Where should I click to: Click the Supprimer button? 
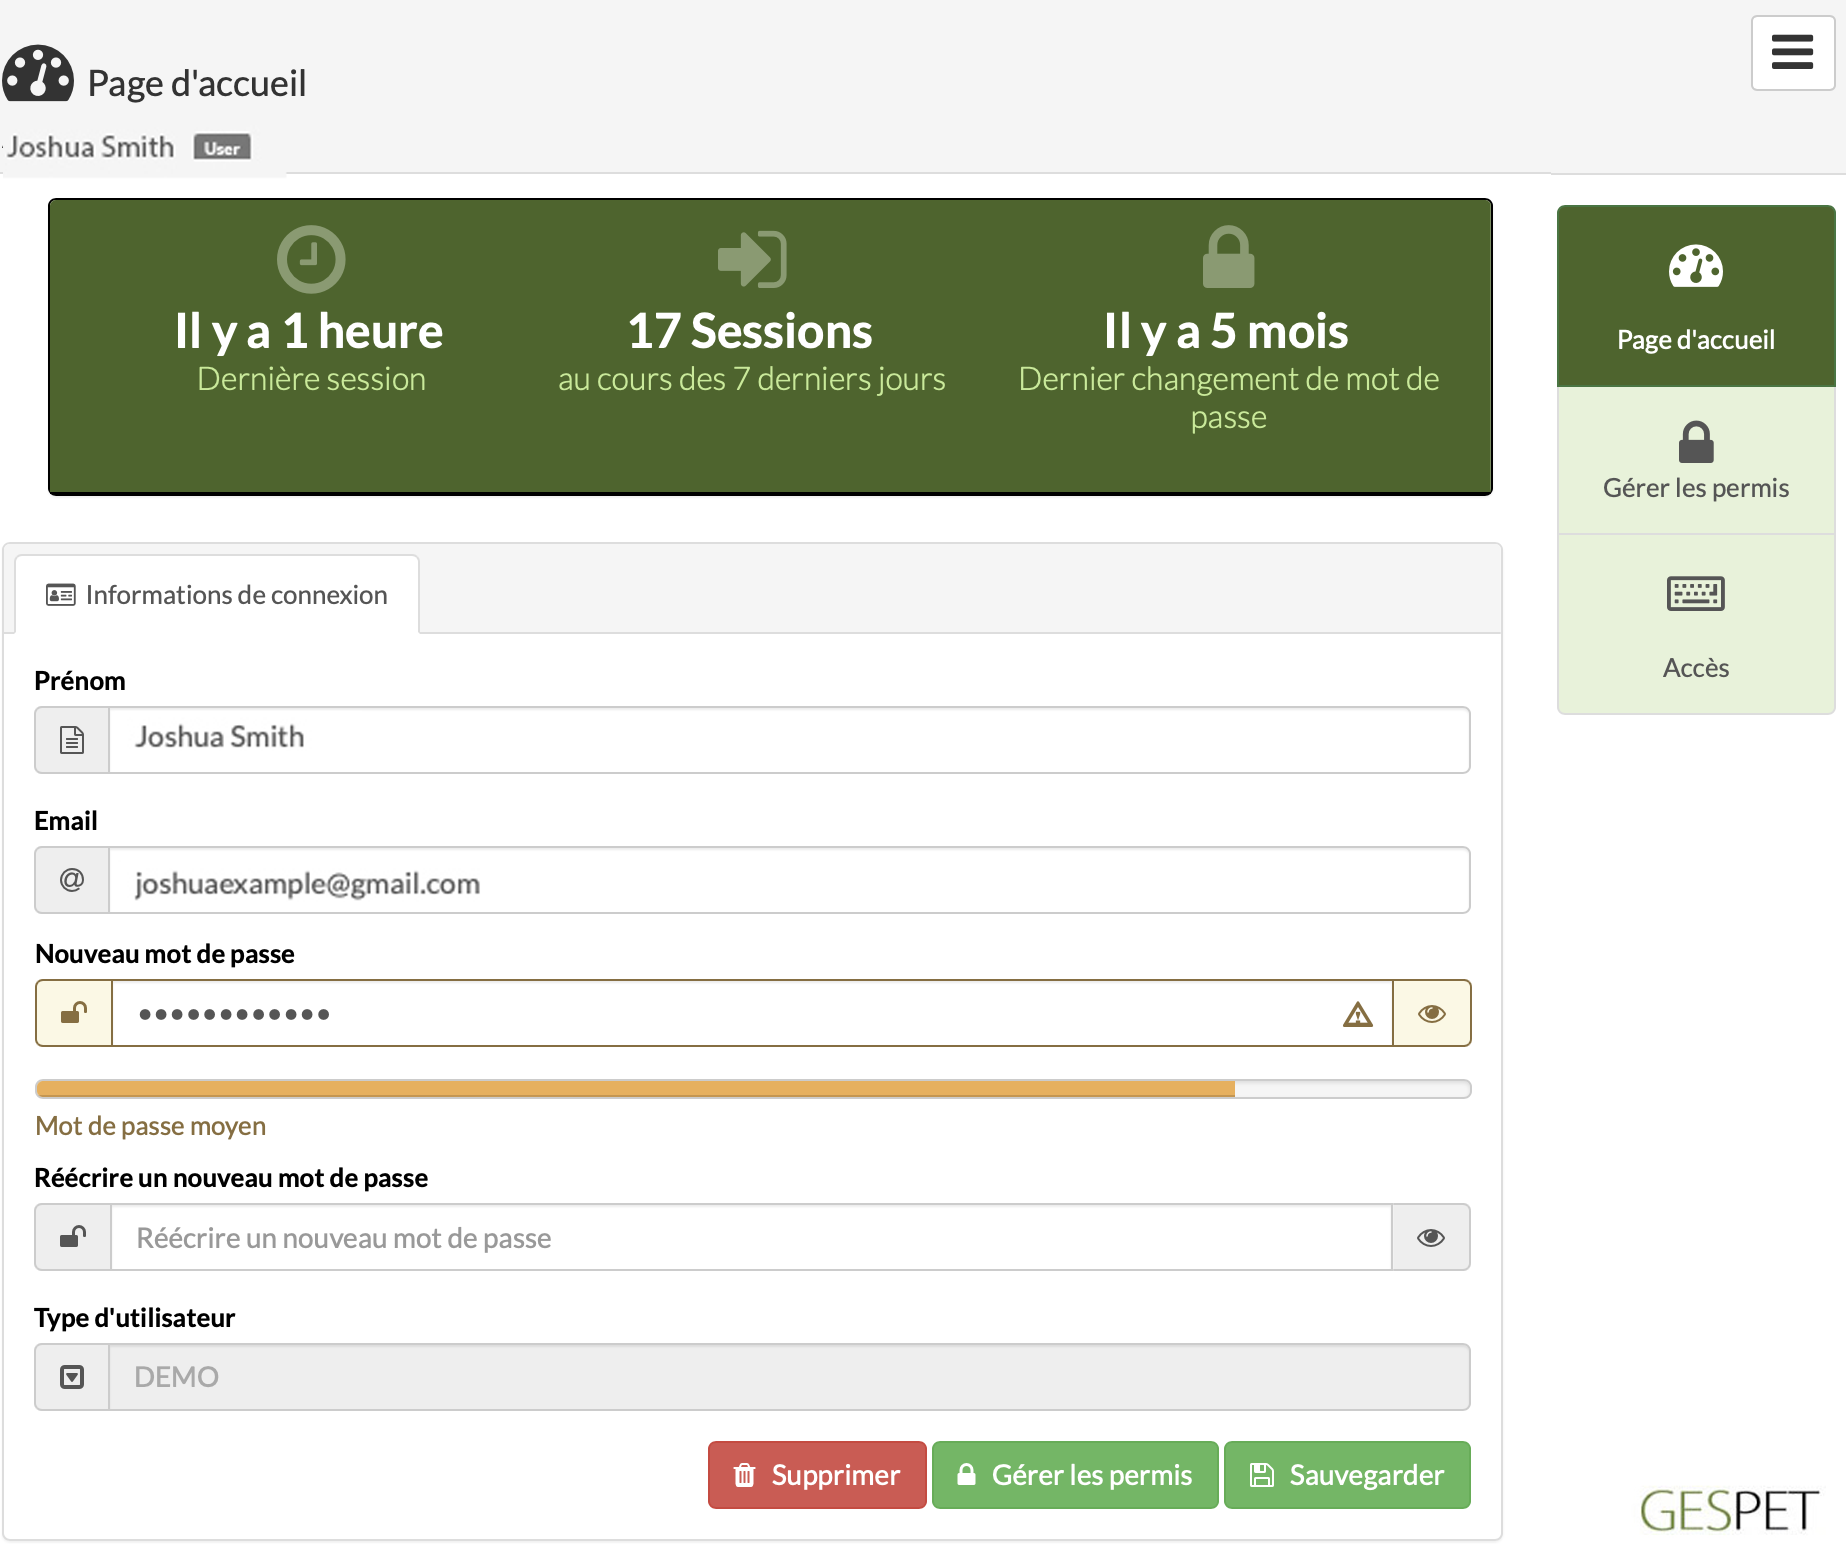tap(817, 1475)
